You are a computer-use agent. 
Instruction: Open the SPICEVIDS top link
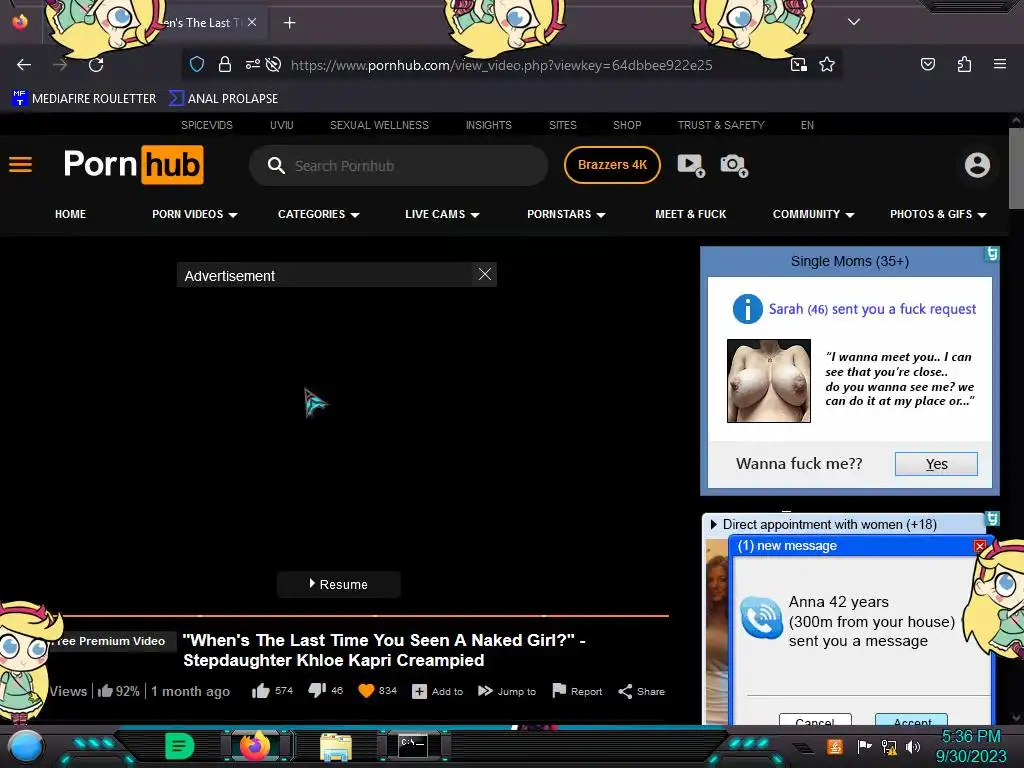coord(206,125)
